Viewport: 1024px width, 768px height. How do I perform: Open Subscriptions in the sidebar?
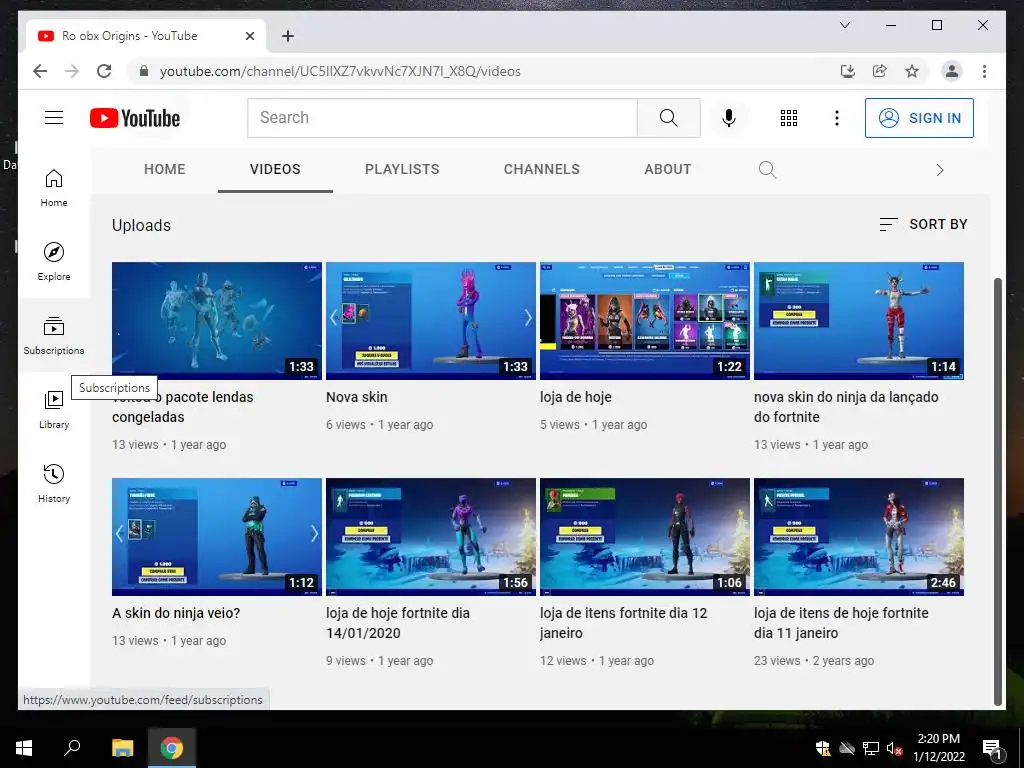pos(54,336)
